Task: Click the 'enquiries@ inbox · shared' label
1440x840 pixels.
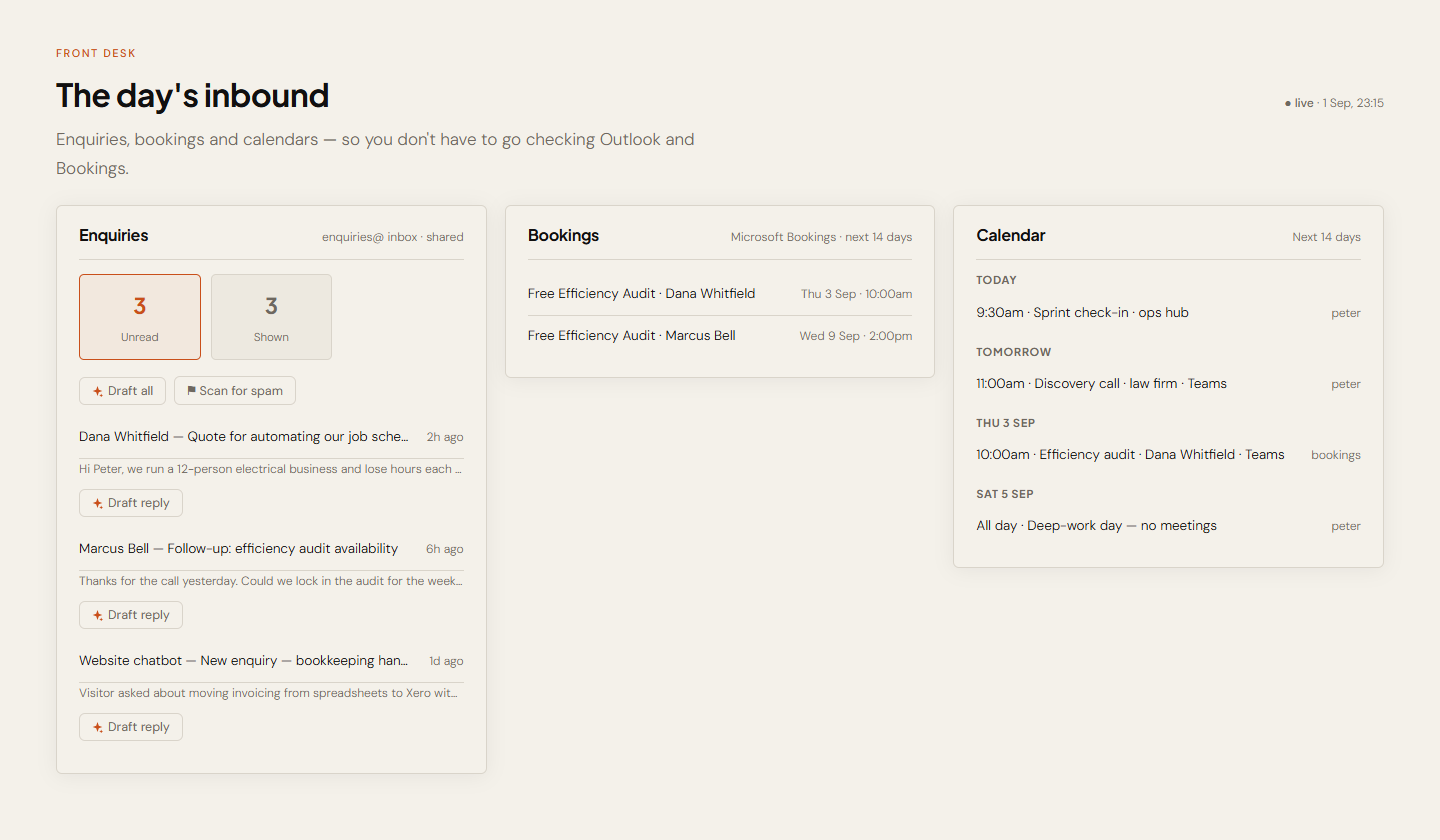Action: 393,237
